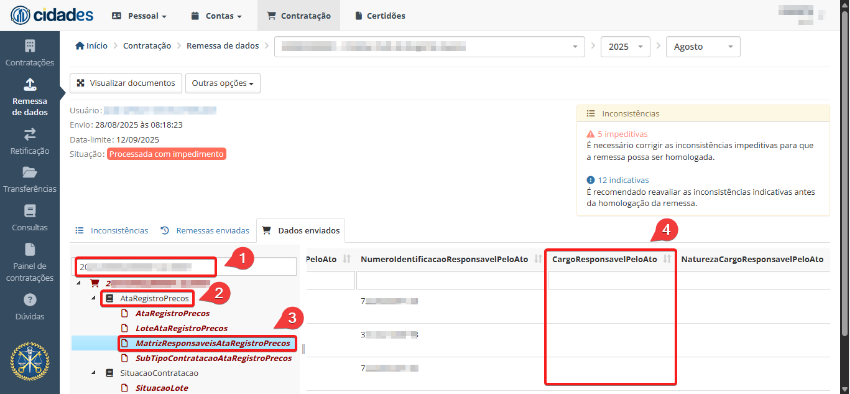Open the Consultas book icon

point(30,211)
